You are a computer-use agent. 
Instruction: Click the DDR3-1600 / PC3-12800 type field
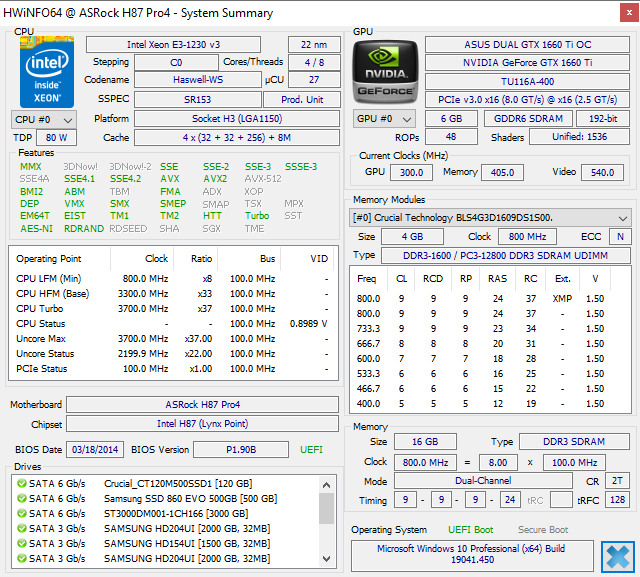[x=505, y=256]
